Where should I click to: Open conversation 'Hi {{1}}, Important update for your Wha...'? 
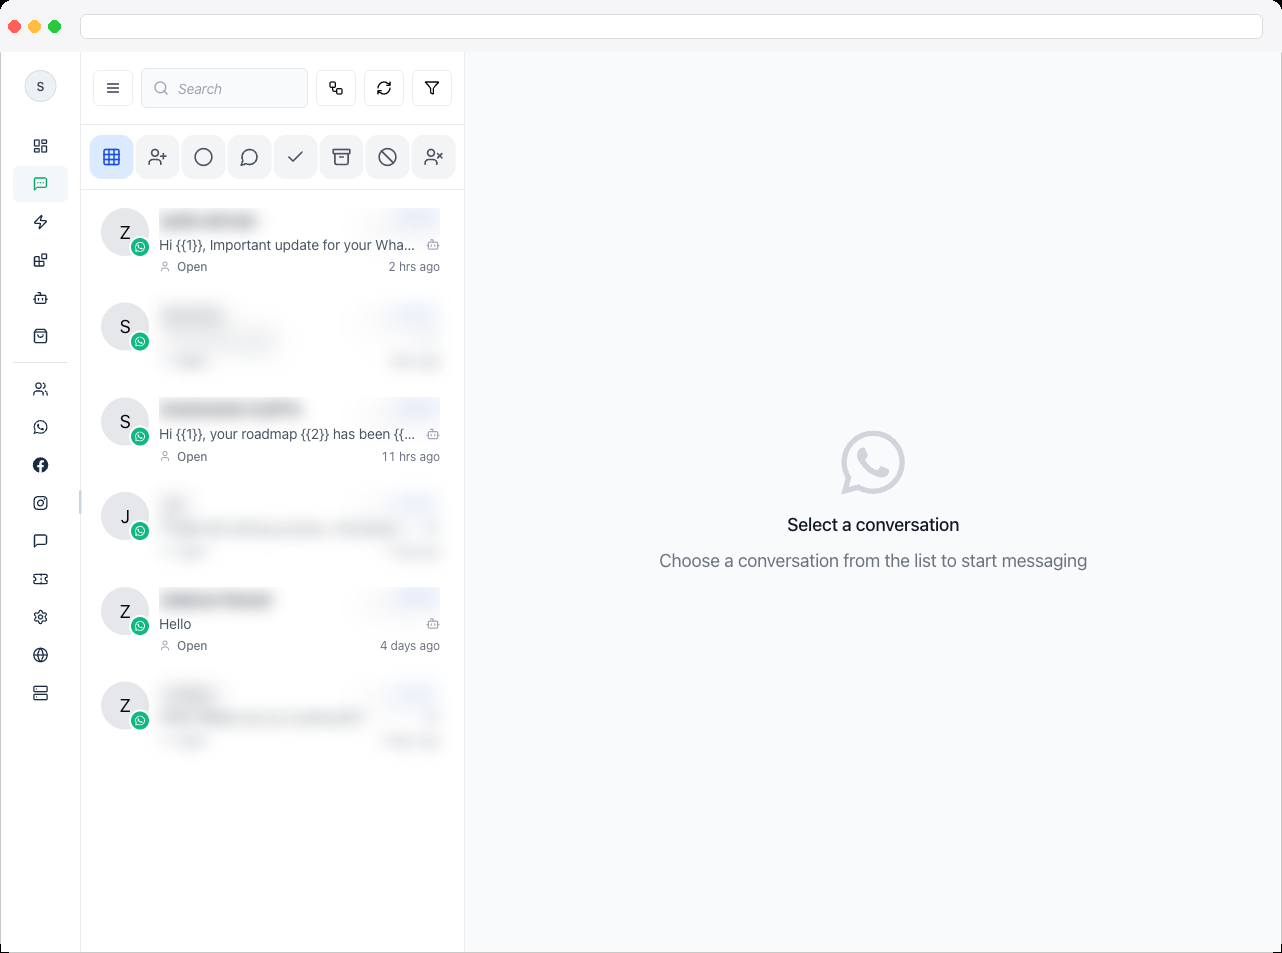coord(272,243)
